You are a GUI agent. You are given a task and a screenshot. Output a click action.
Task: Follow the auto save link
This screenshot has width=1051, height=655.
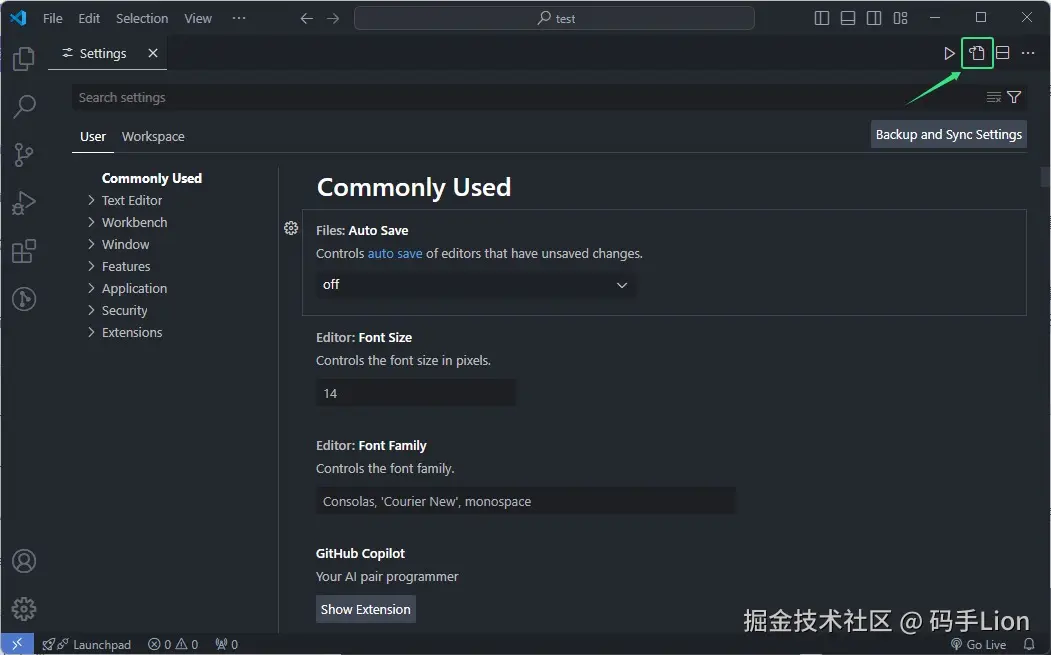point(395,253)
